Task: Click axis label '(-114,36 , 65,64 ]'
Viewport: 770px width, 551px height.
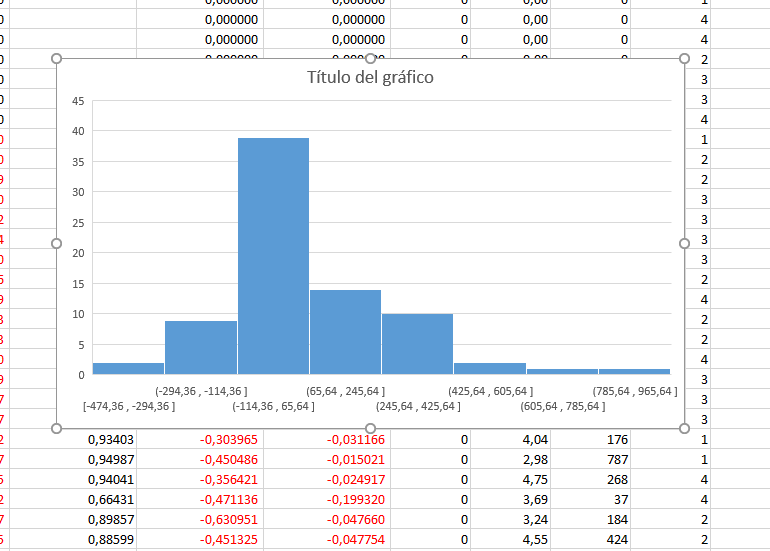Action: [x=274, y=407]
